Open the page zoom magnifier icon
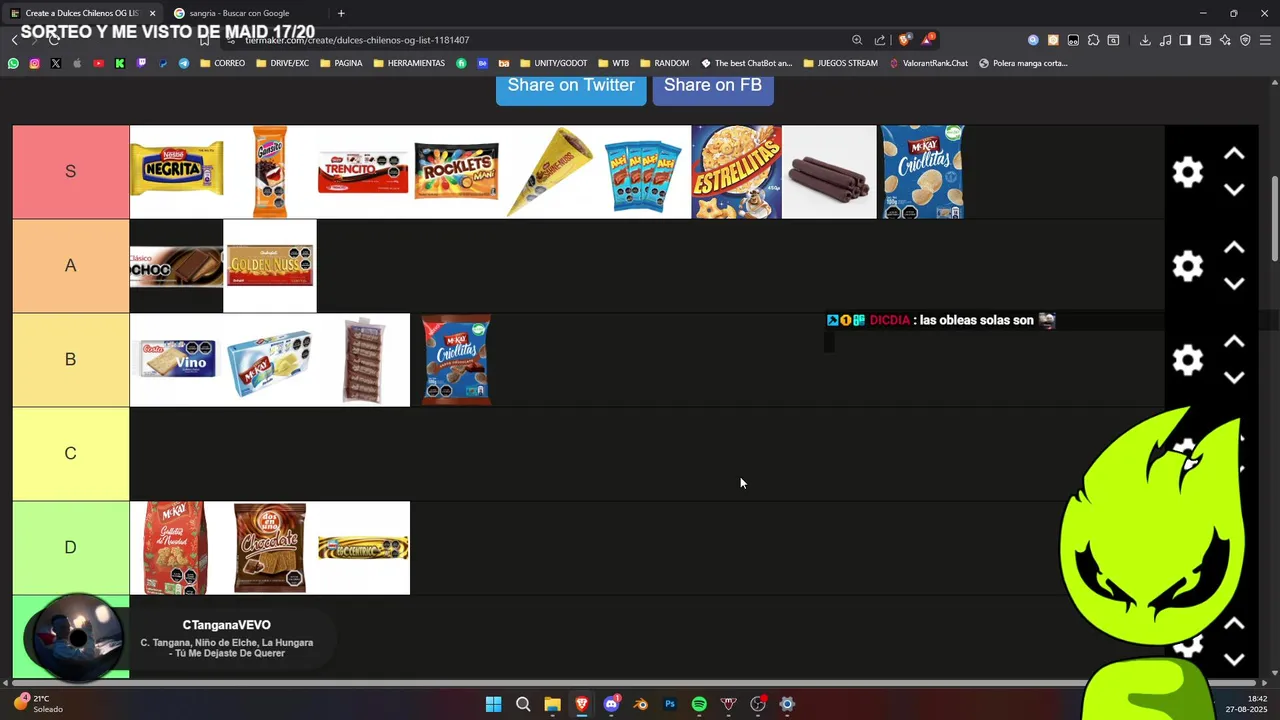This screenshot has width=1280, height=720. point(857,40)
